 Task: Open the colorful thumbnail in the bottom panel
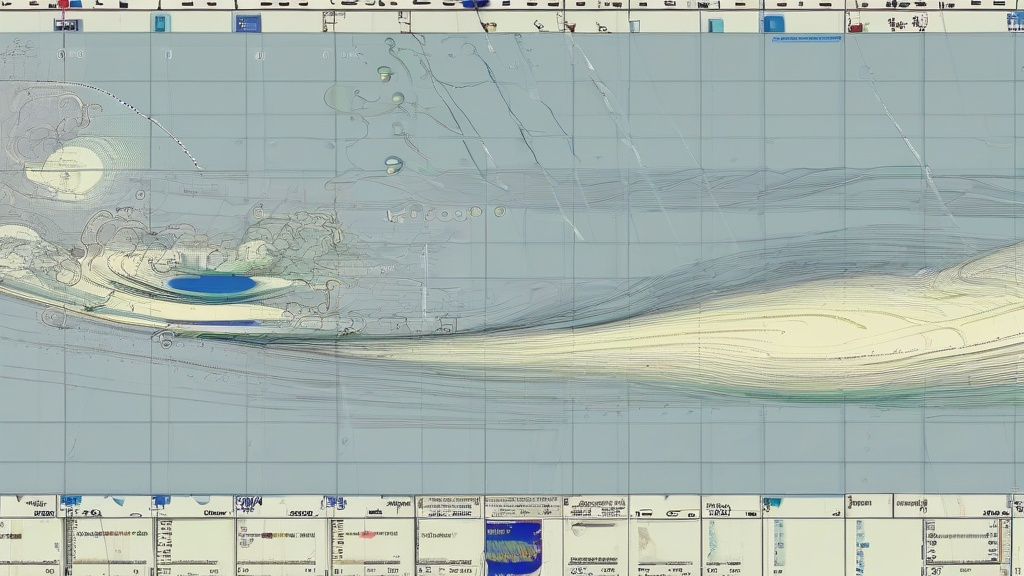pyautogui.click(x=513, y=547)
